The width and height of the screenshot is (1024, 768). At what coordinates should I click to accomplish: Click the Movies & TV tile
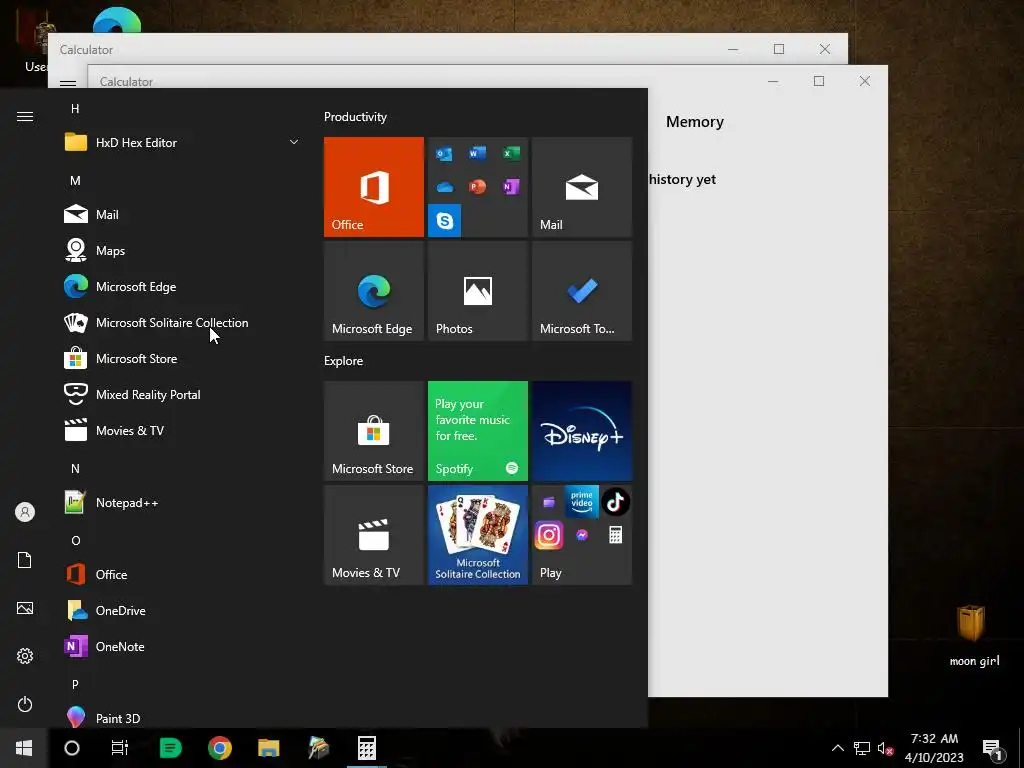[x=374, y=535]
